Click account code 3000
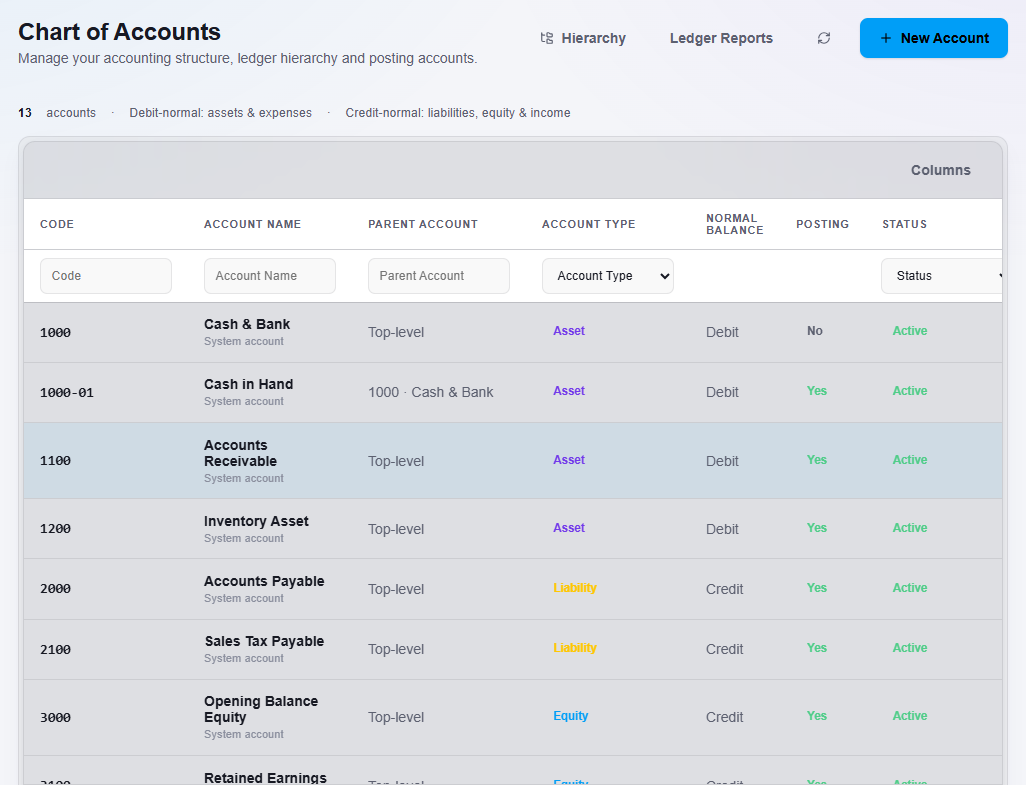This screenshot has height=785, width=1026. (55, 718)
